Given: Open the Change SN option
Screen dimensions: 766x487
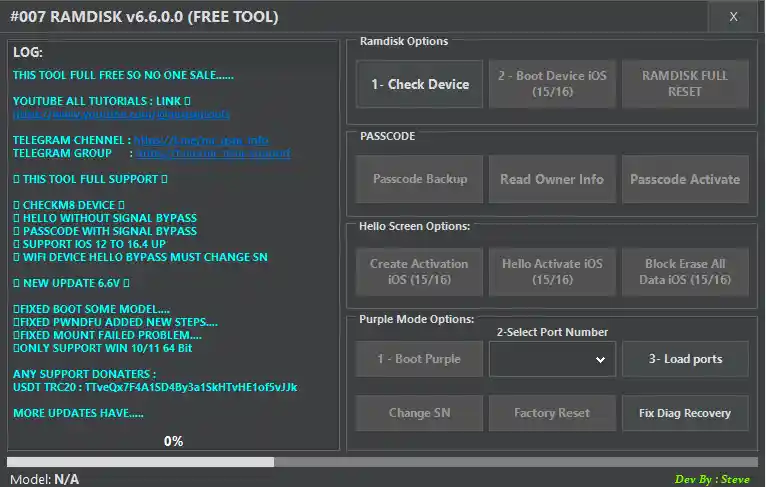Looking at the screenshot, I should click(x=420, y=413).
